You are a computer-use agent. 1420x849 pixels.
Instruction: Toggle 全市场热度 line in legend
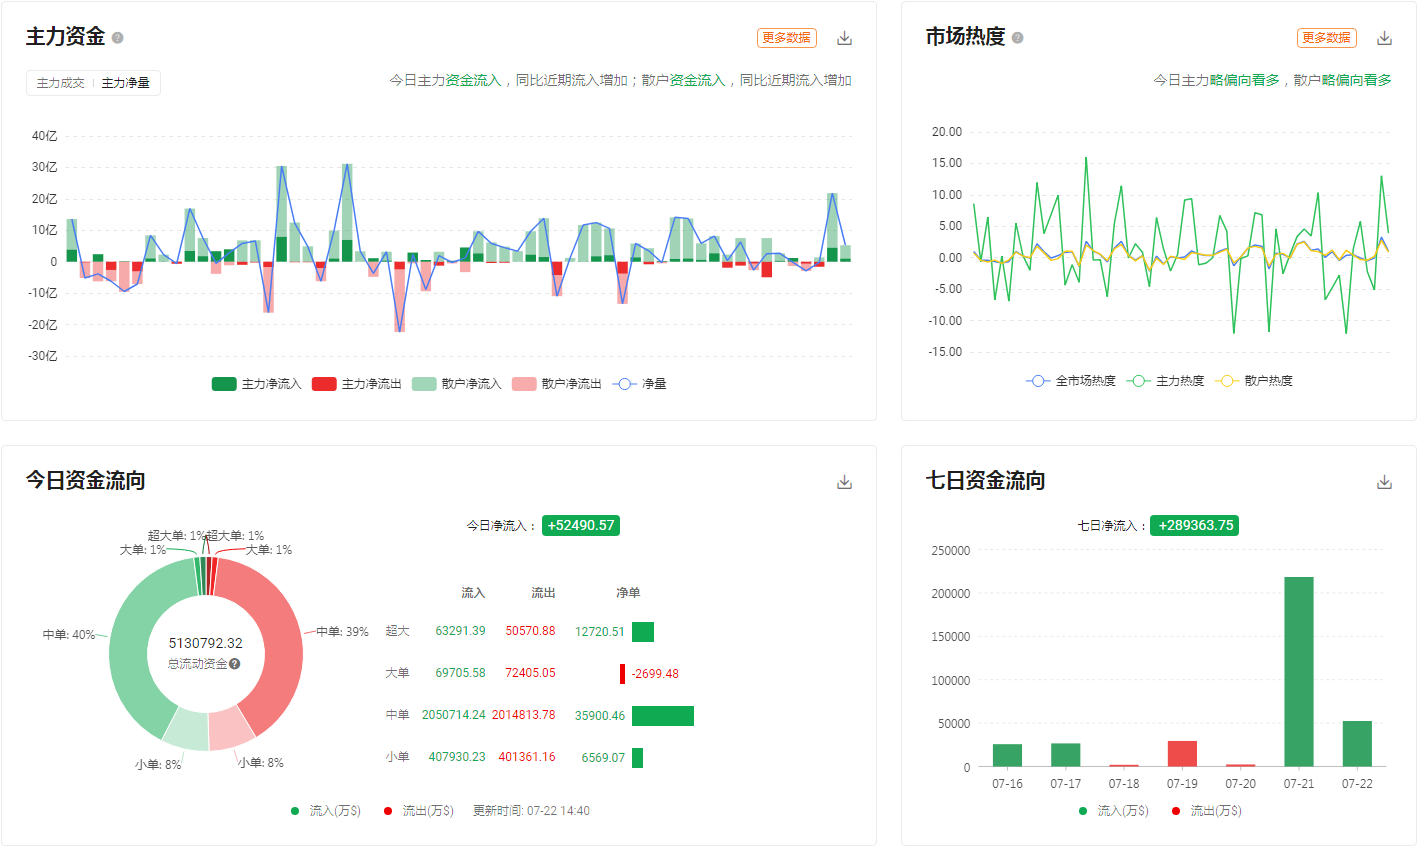coord(1071,381)
